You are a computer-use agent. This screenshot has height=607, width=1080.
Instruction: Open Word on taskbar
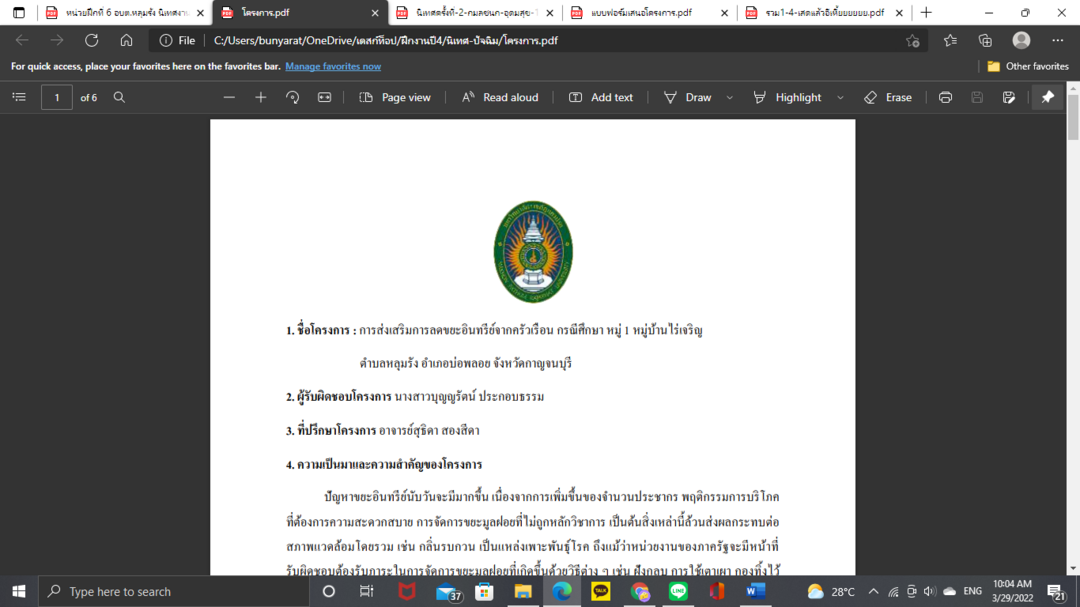756,591
